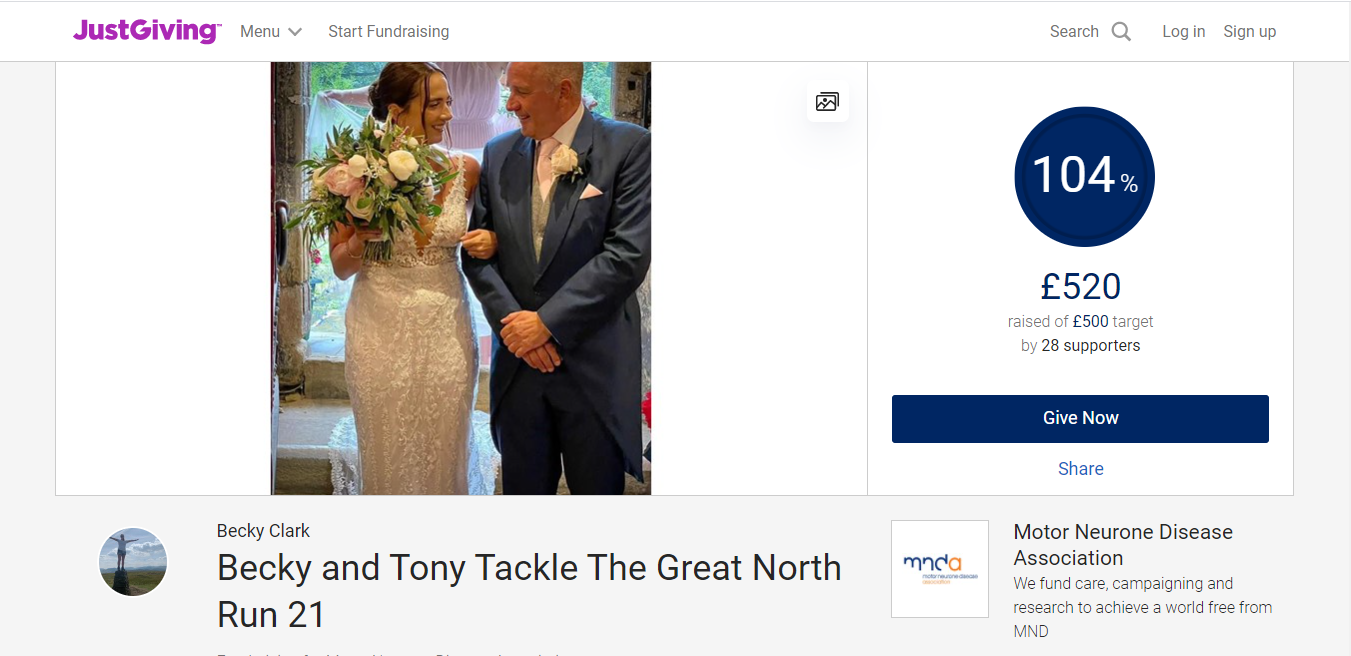Viewport: 1351px width, 656px height.
Task: View the wedding cover photo
Action: tap(461, 278)
